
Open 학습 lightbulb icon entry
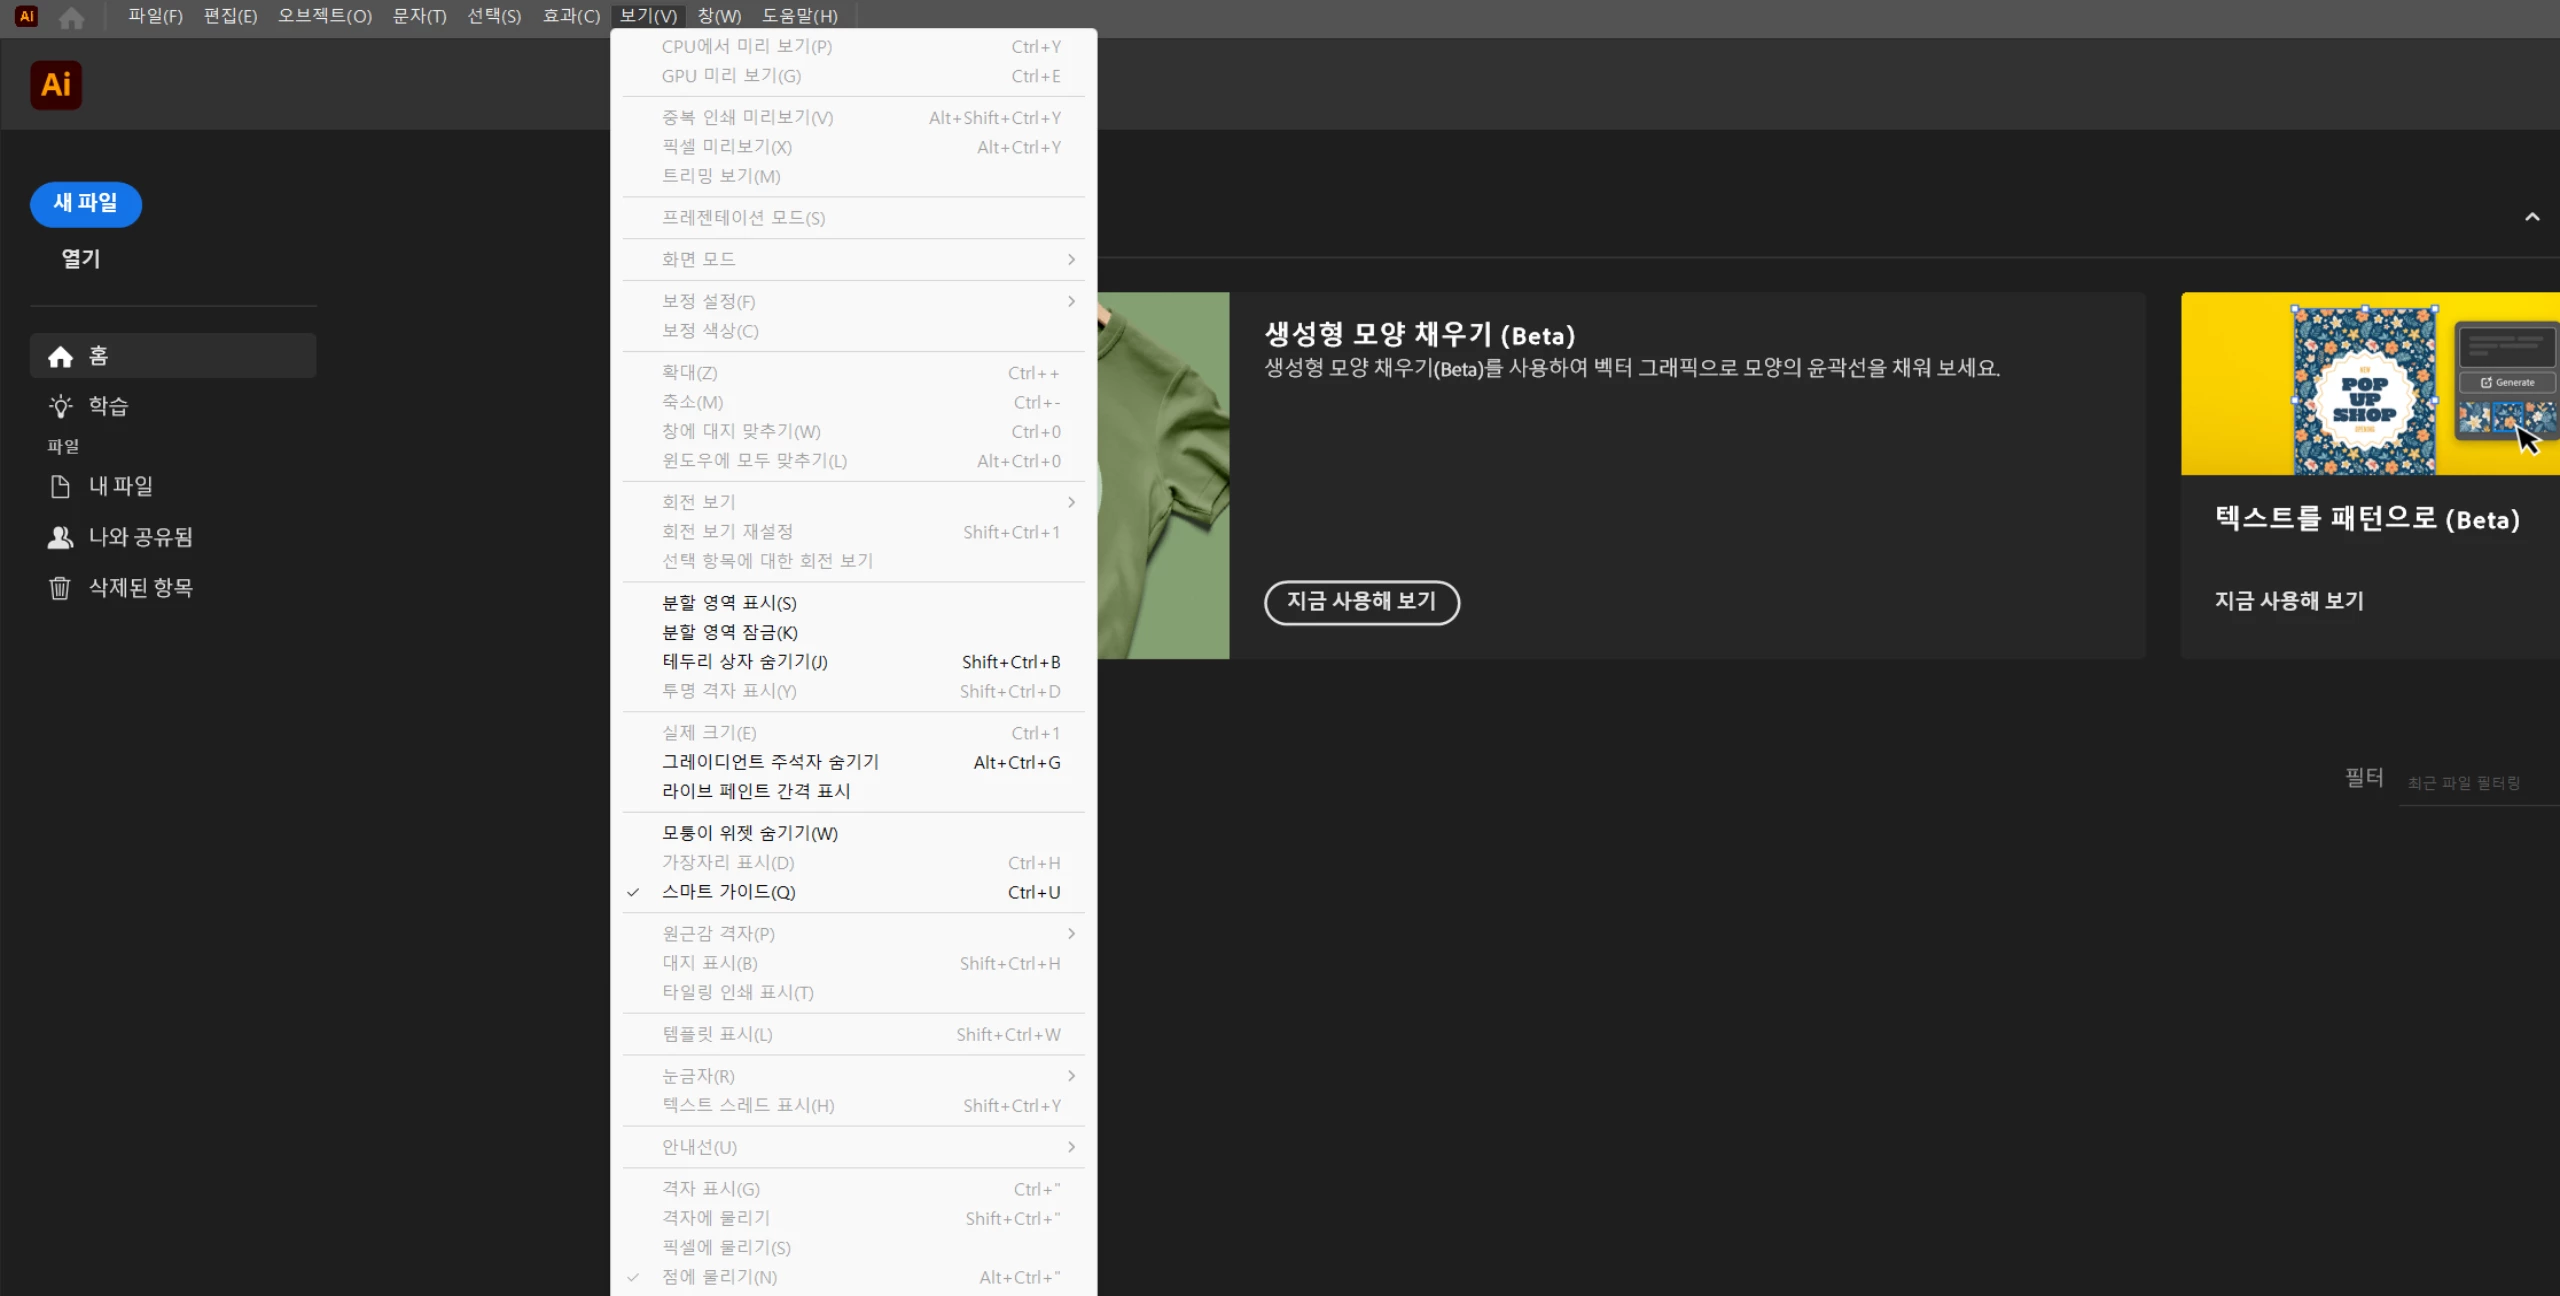point(60,406)
